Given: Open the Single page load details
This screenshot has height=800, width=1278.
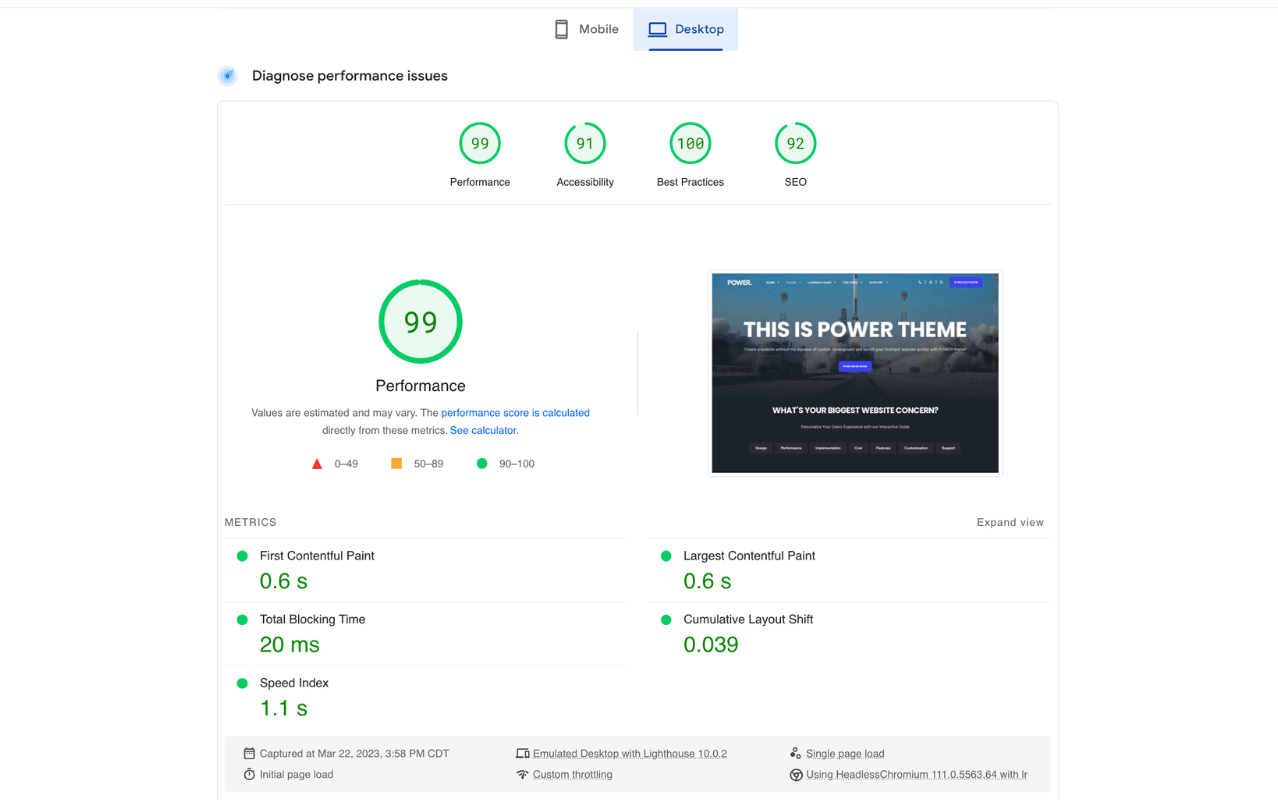Looking at the screenshot, I should 845,754.
